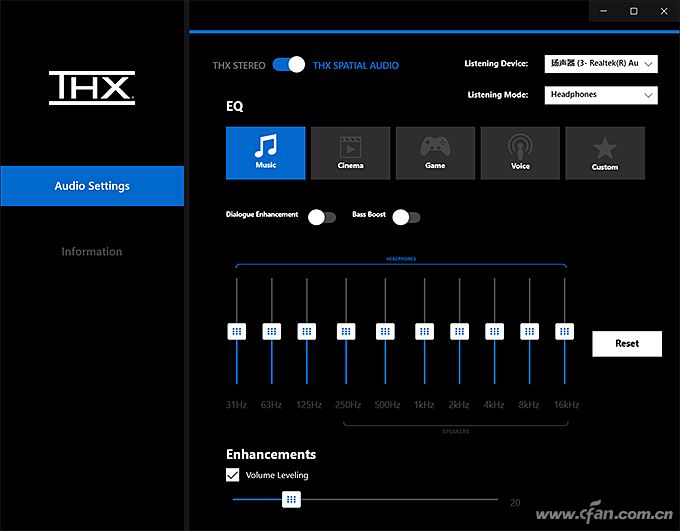This screenshot has width=680, height=531.
Task: Click the 1kHz EQ slider handle
Action: (x=425, y=331)
